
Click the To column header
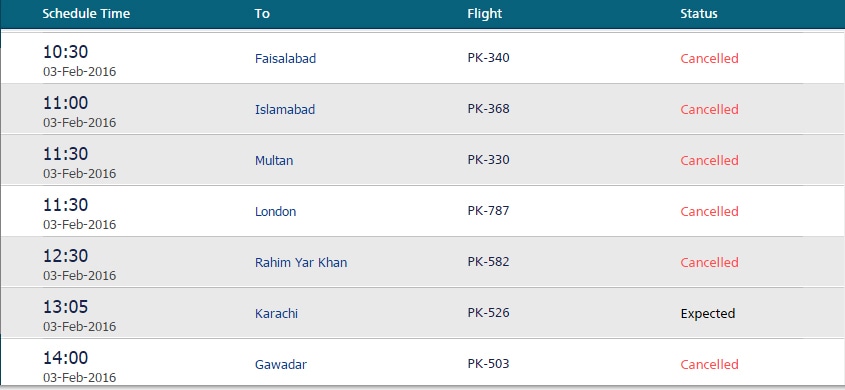click(262, 13)
